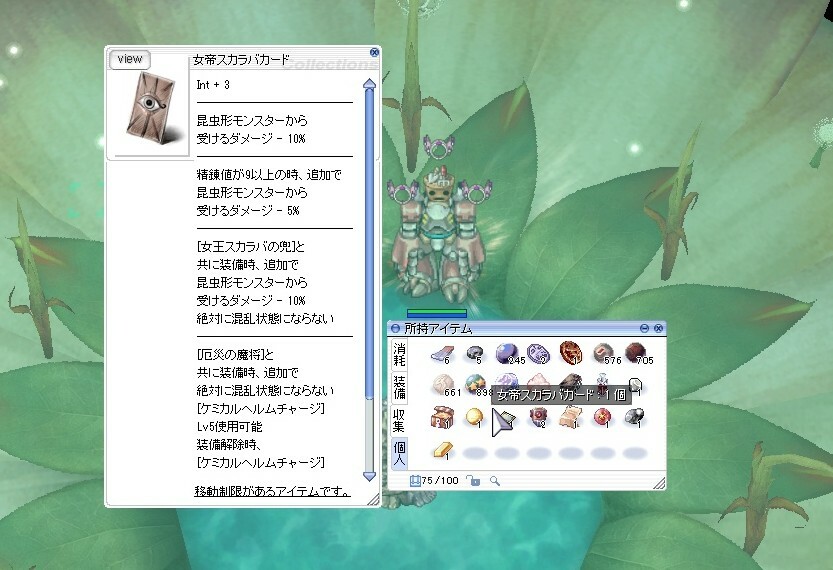Click the text Lv5使用可能
The width and height of the screenshot is (833, 570).
(230, 427)
